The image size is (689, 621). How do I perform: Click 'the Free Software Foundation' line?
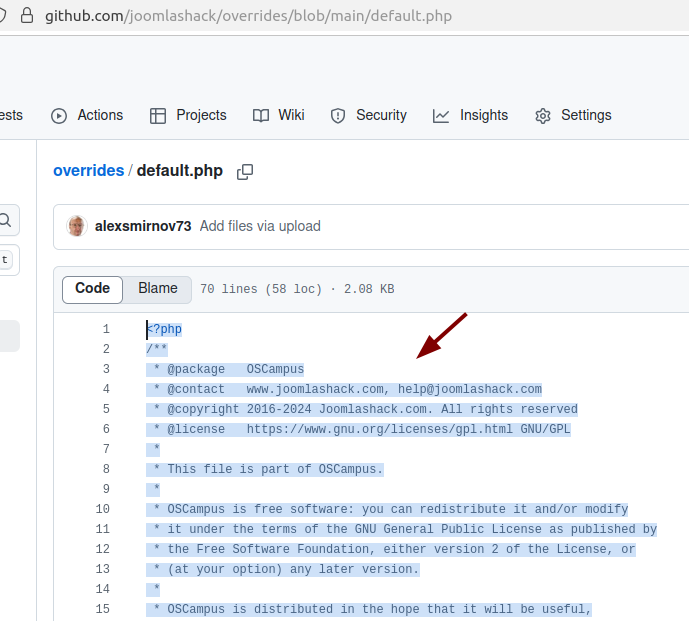[391, 549]
